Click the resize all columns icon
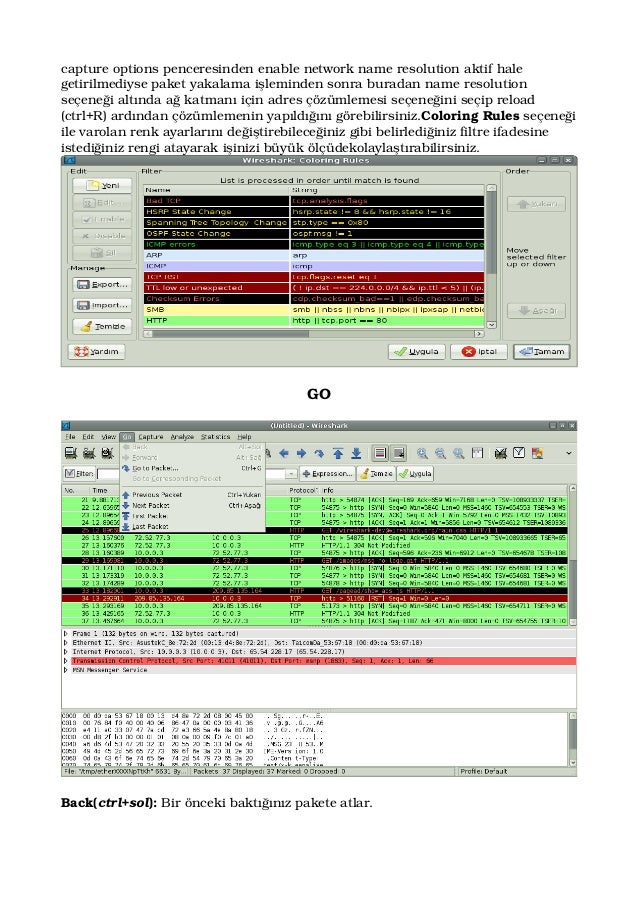The width and height of the screenshot is (638, 903). pyautogui.click(x=477, y=453)
